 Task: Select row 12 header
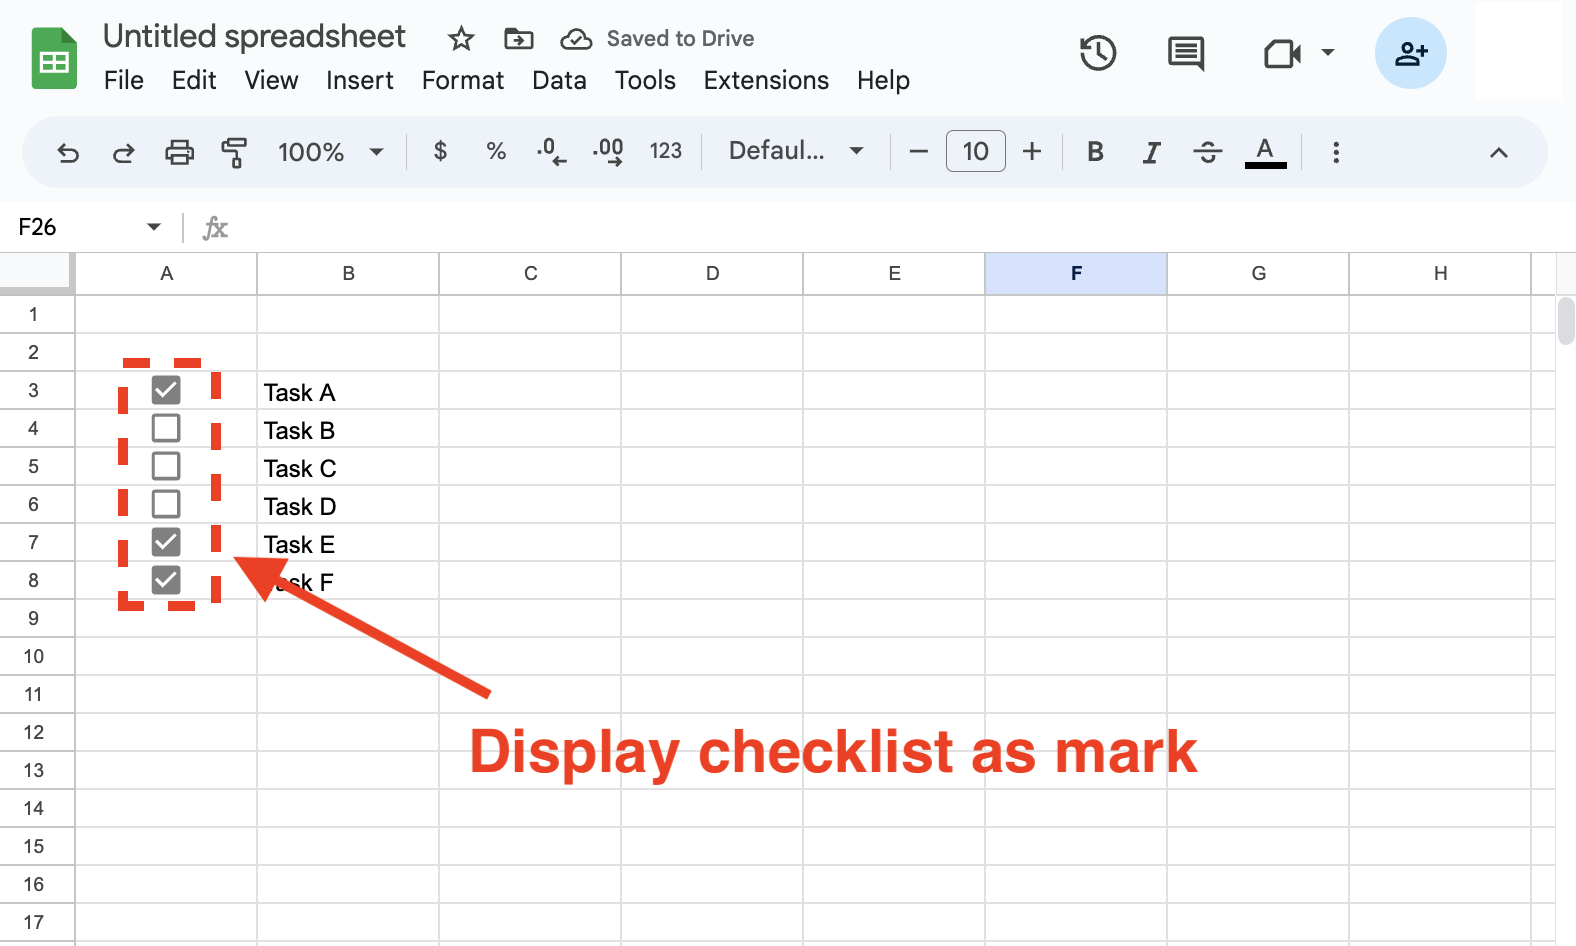[36, 732]
